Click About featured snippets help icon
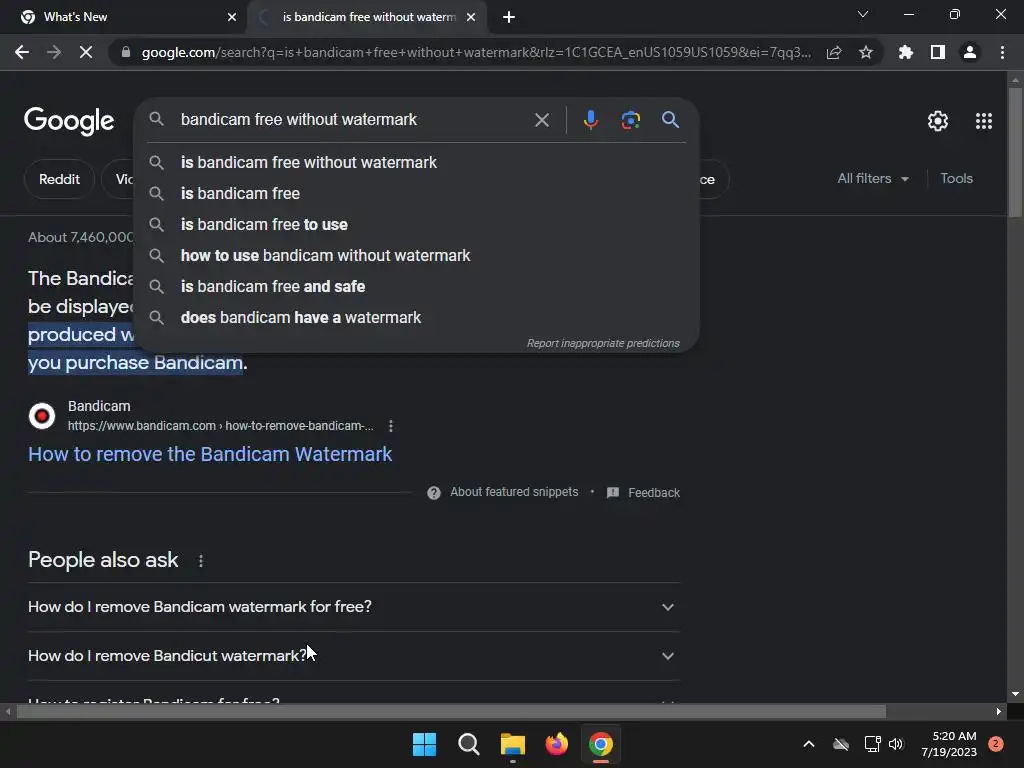1024x768 pixels. [434, 492]
